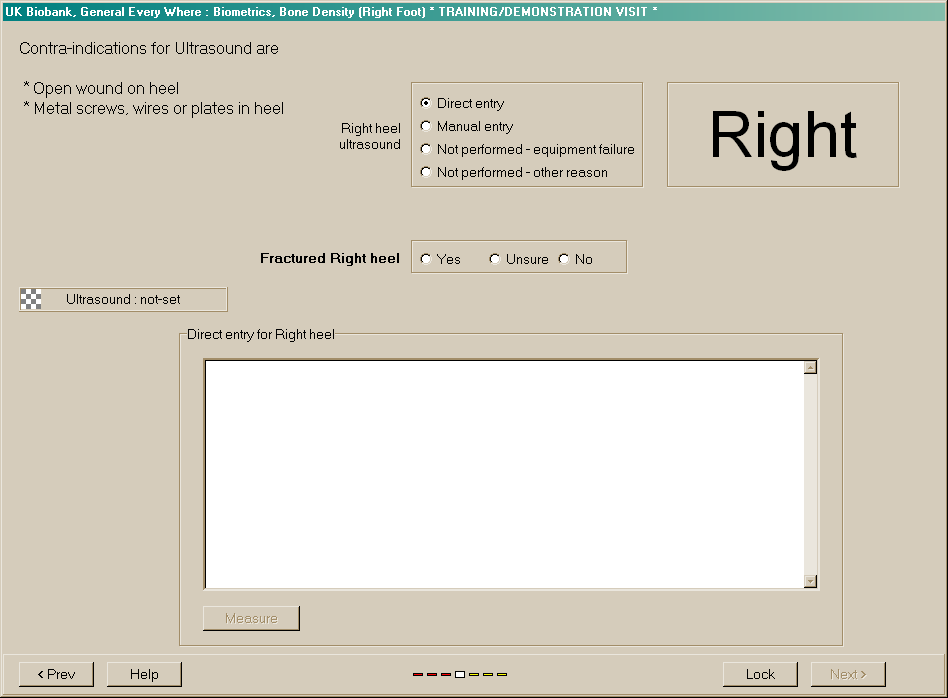
Task: Go back using the Prev button
Action: point(56,674)
